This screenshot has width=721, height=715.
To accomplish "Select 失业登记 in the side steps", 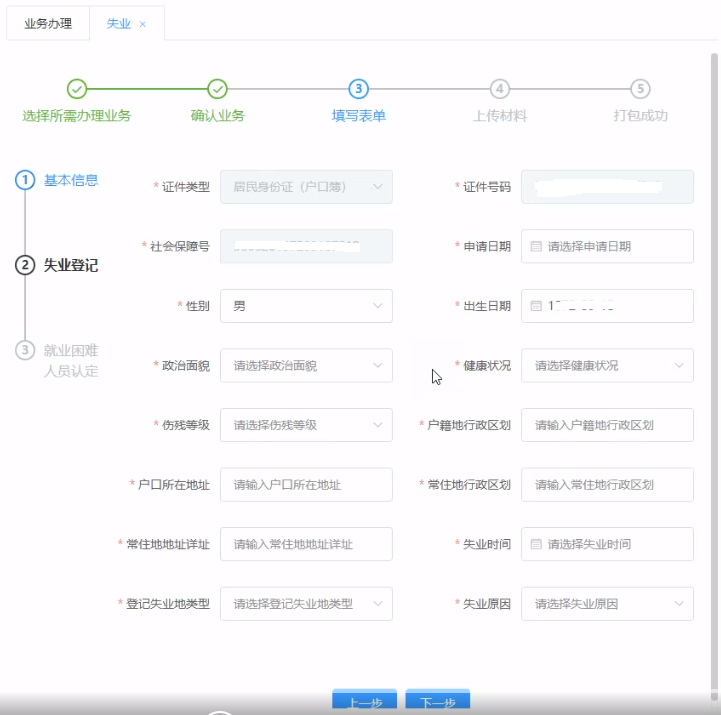I will (x=71, y=265).
